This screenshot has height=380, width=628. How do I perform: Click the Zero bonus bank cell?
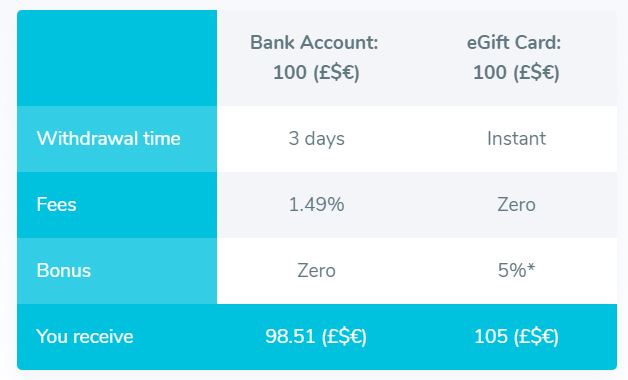click(316, 271)
